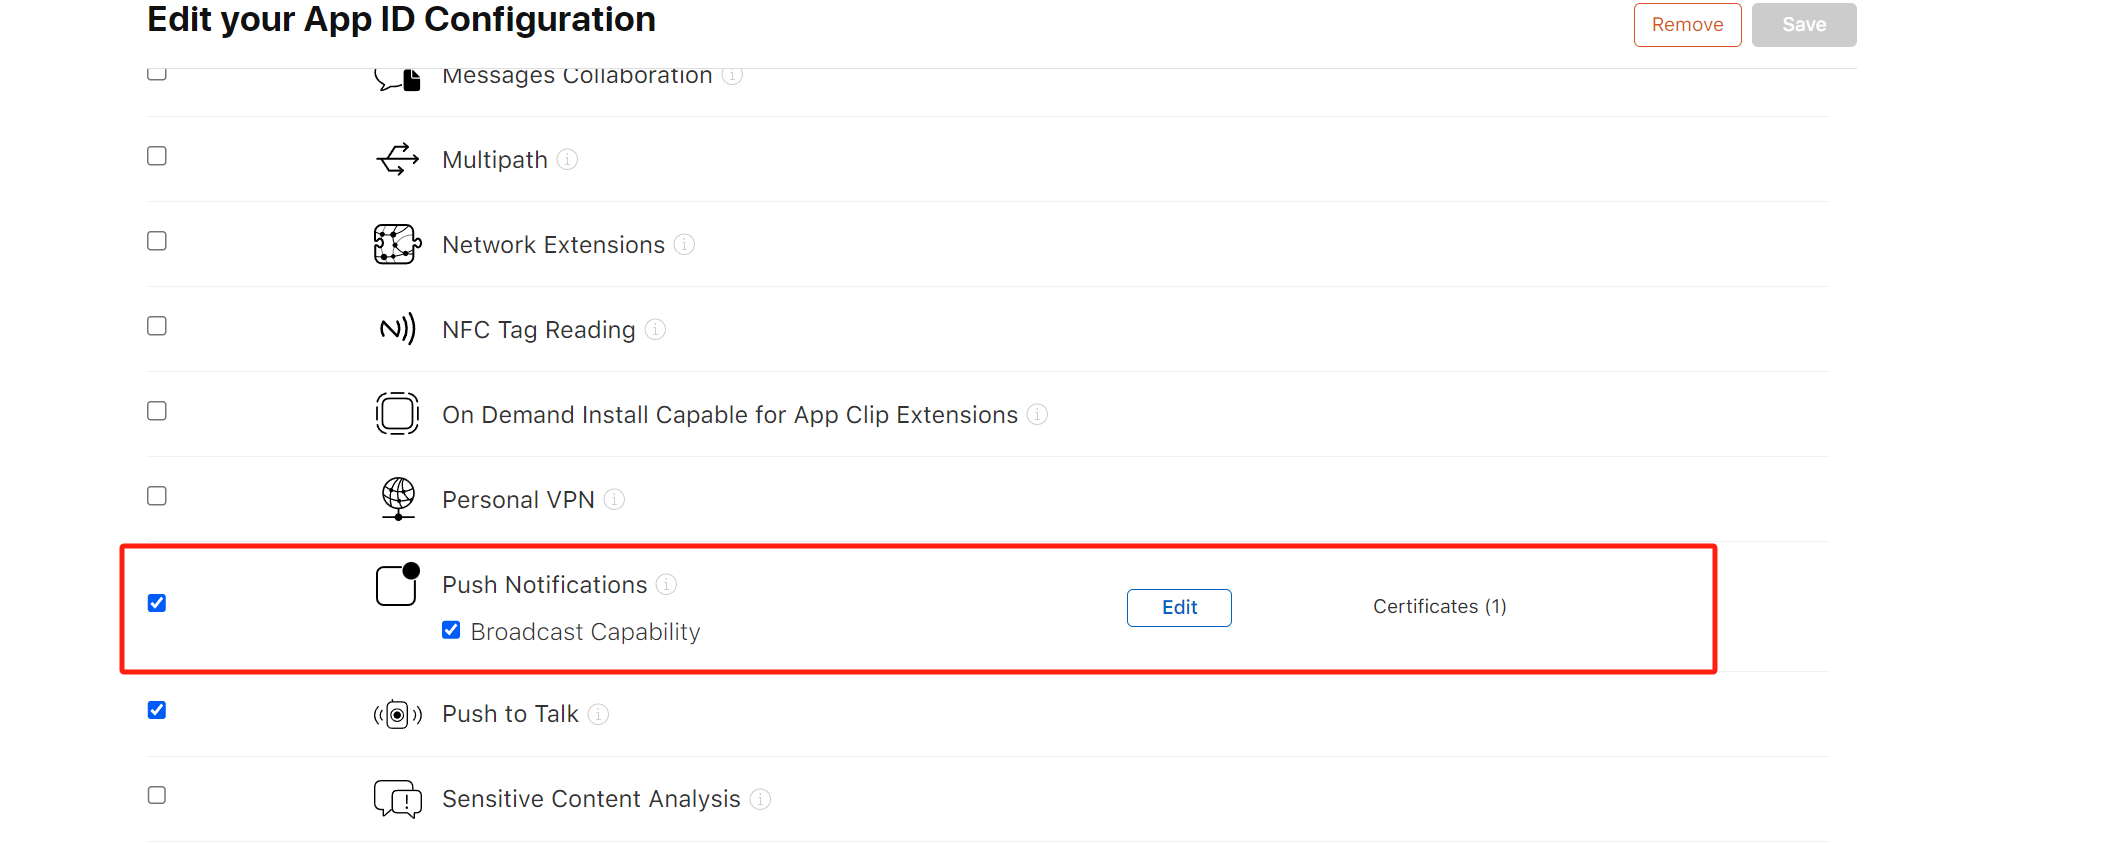Viewport: 2106px width, 843px height.
Task: Click the Push to Talk icon
Action: (x=397, y=714)
